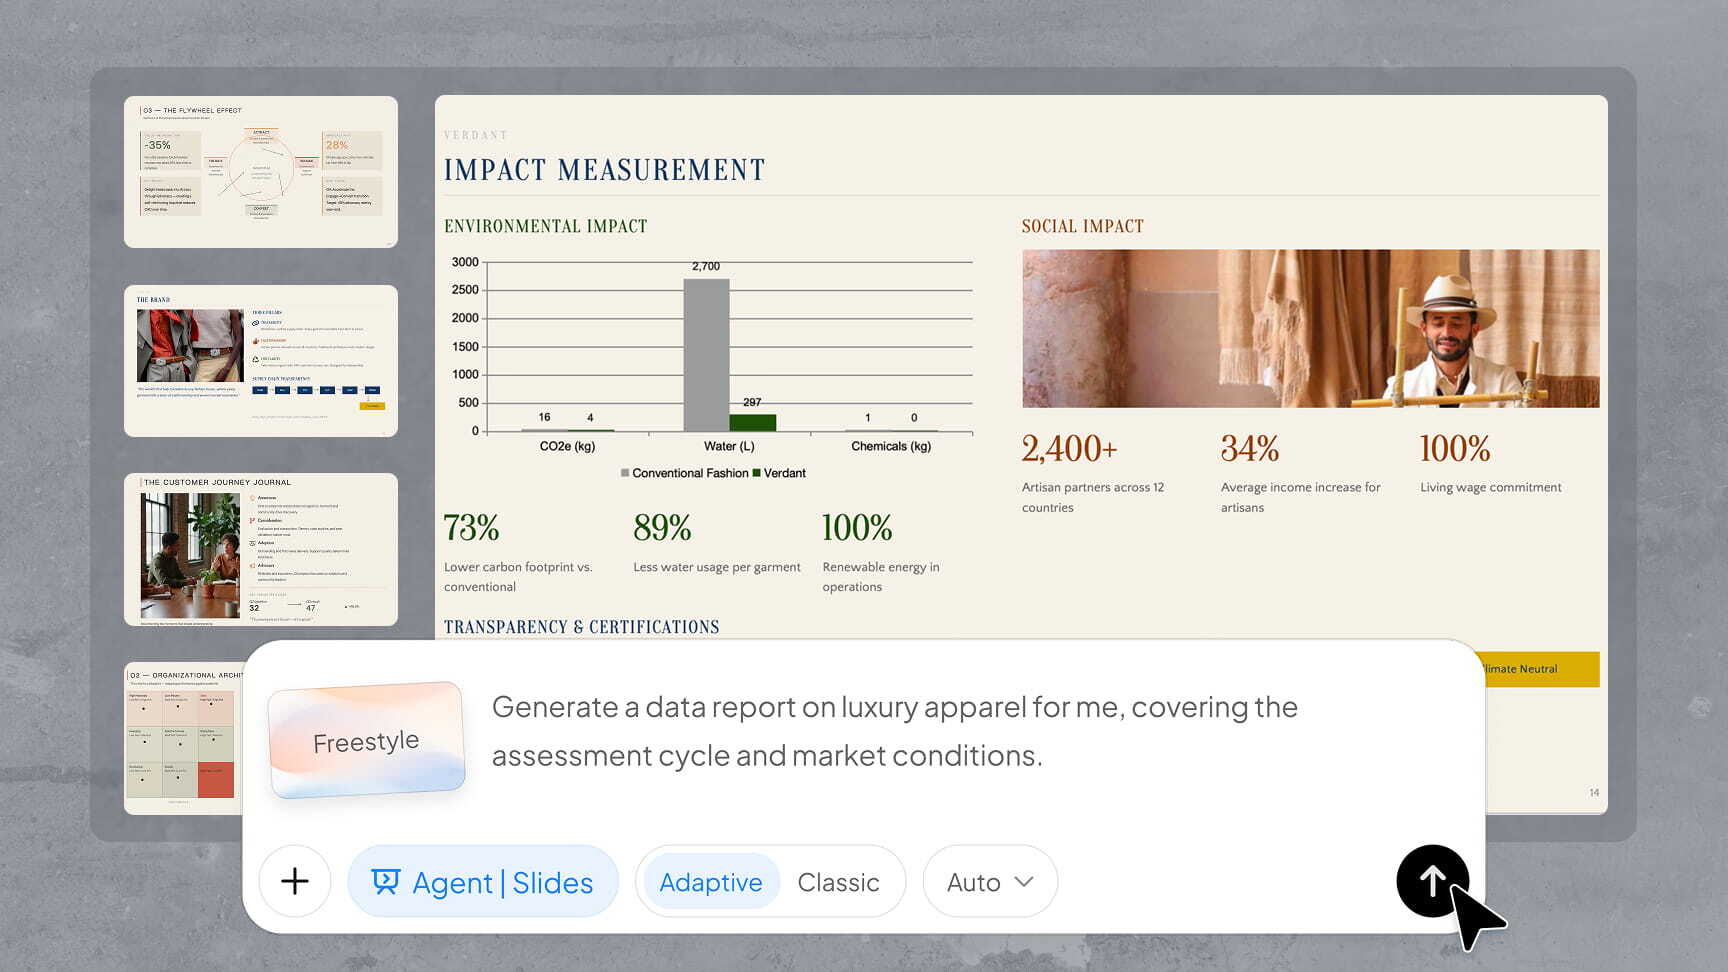Select the artisan photo under Social Impact

click(x=1310, y=328)
